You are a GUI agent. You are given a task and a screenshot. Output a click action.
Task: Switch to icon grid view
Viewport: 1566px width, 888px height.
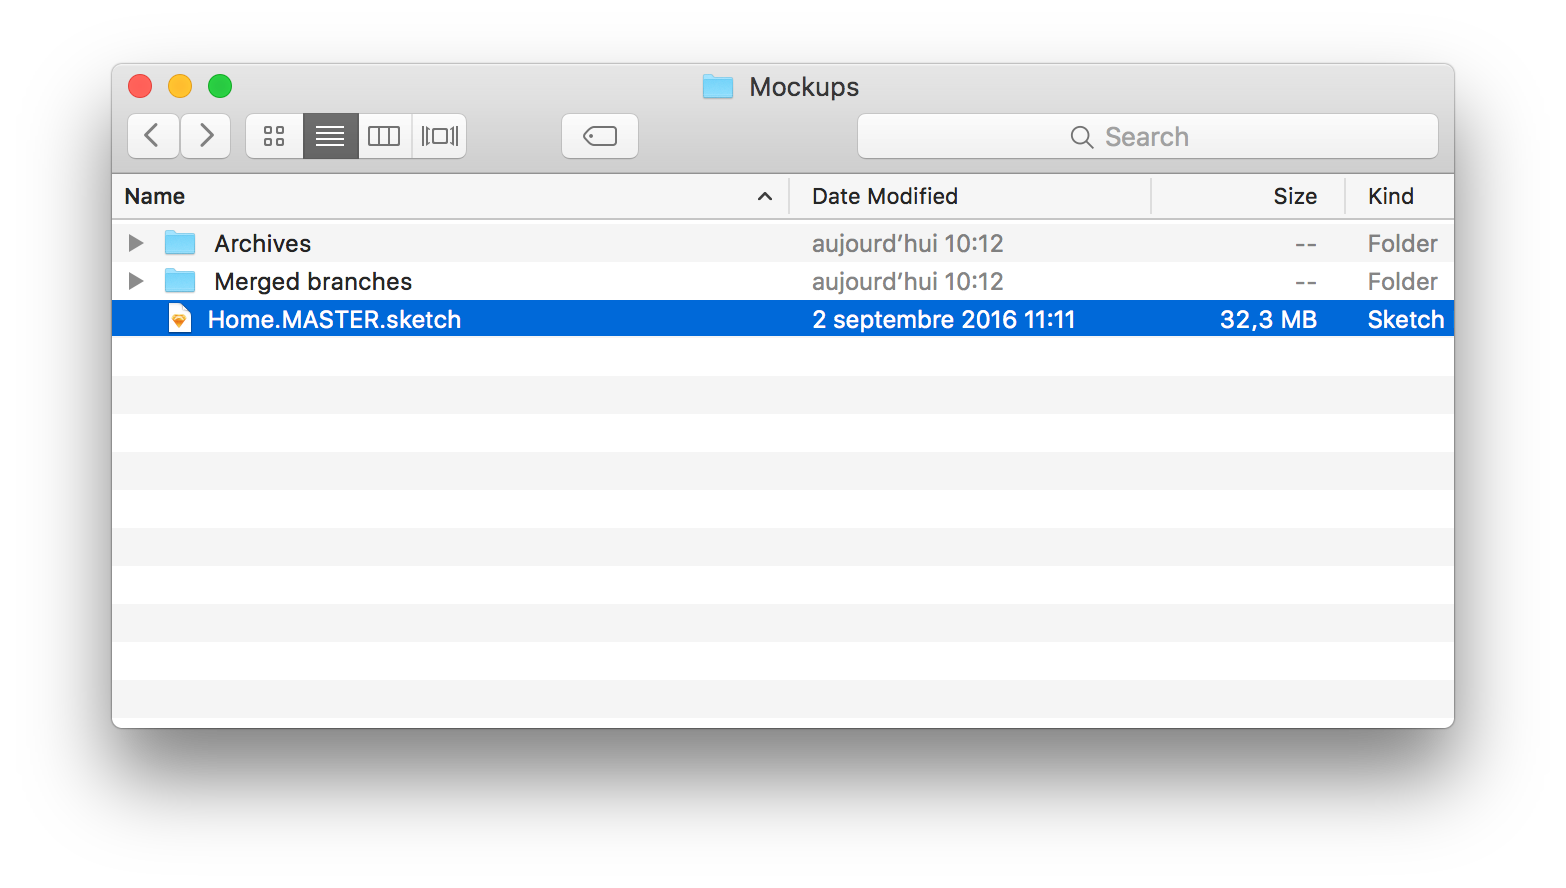click(274, 136)
